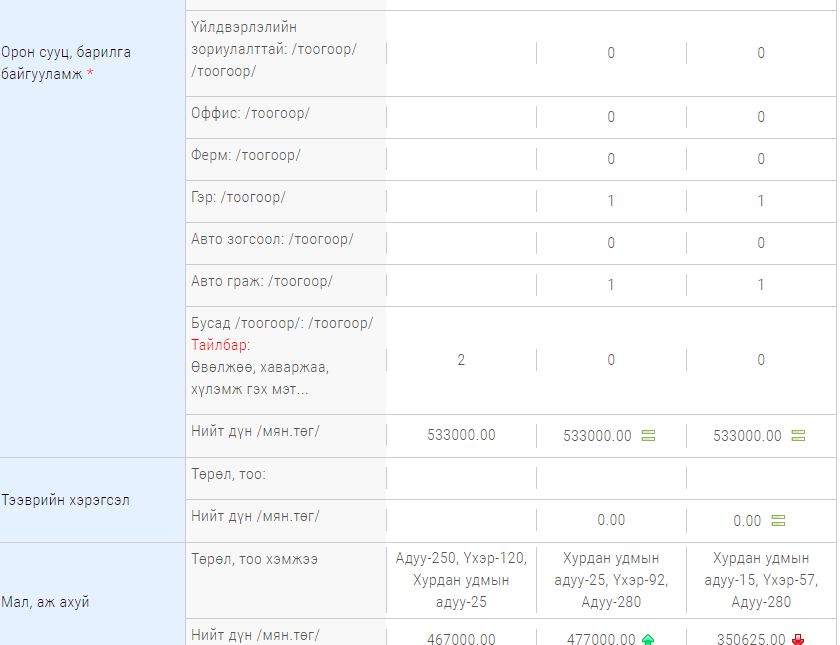Click the Ферм: /тоогоор/ row label
The width and height of the screenshot is (840, 645).
pyautogui.click(x=246, y=155)
